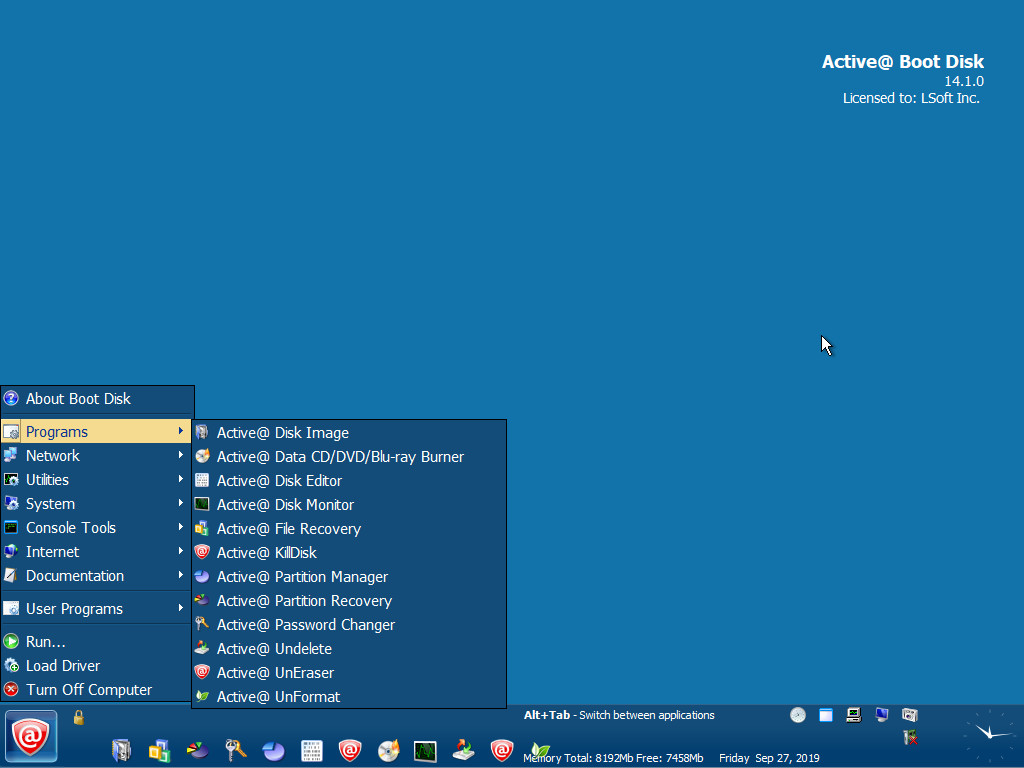Open the computer monitor-graph tray icon
The width and height of the screenshot is (1024, 768).
[854, 715]
